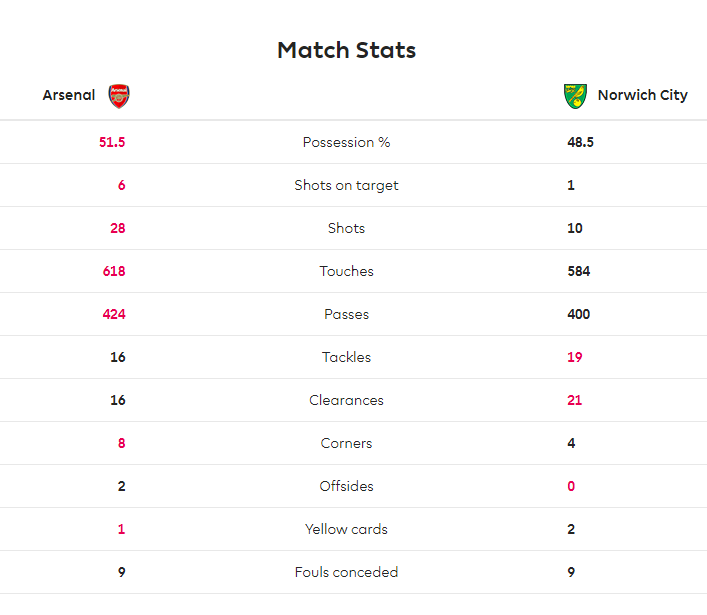
Task: Select the Fouls conceded row label
Action: pyautogui.click(x=346, y=572)
